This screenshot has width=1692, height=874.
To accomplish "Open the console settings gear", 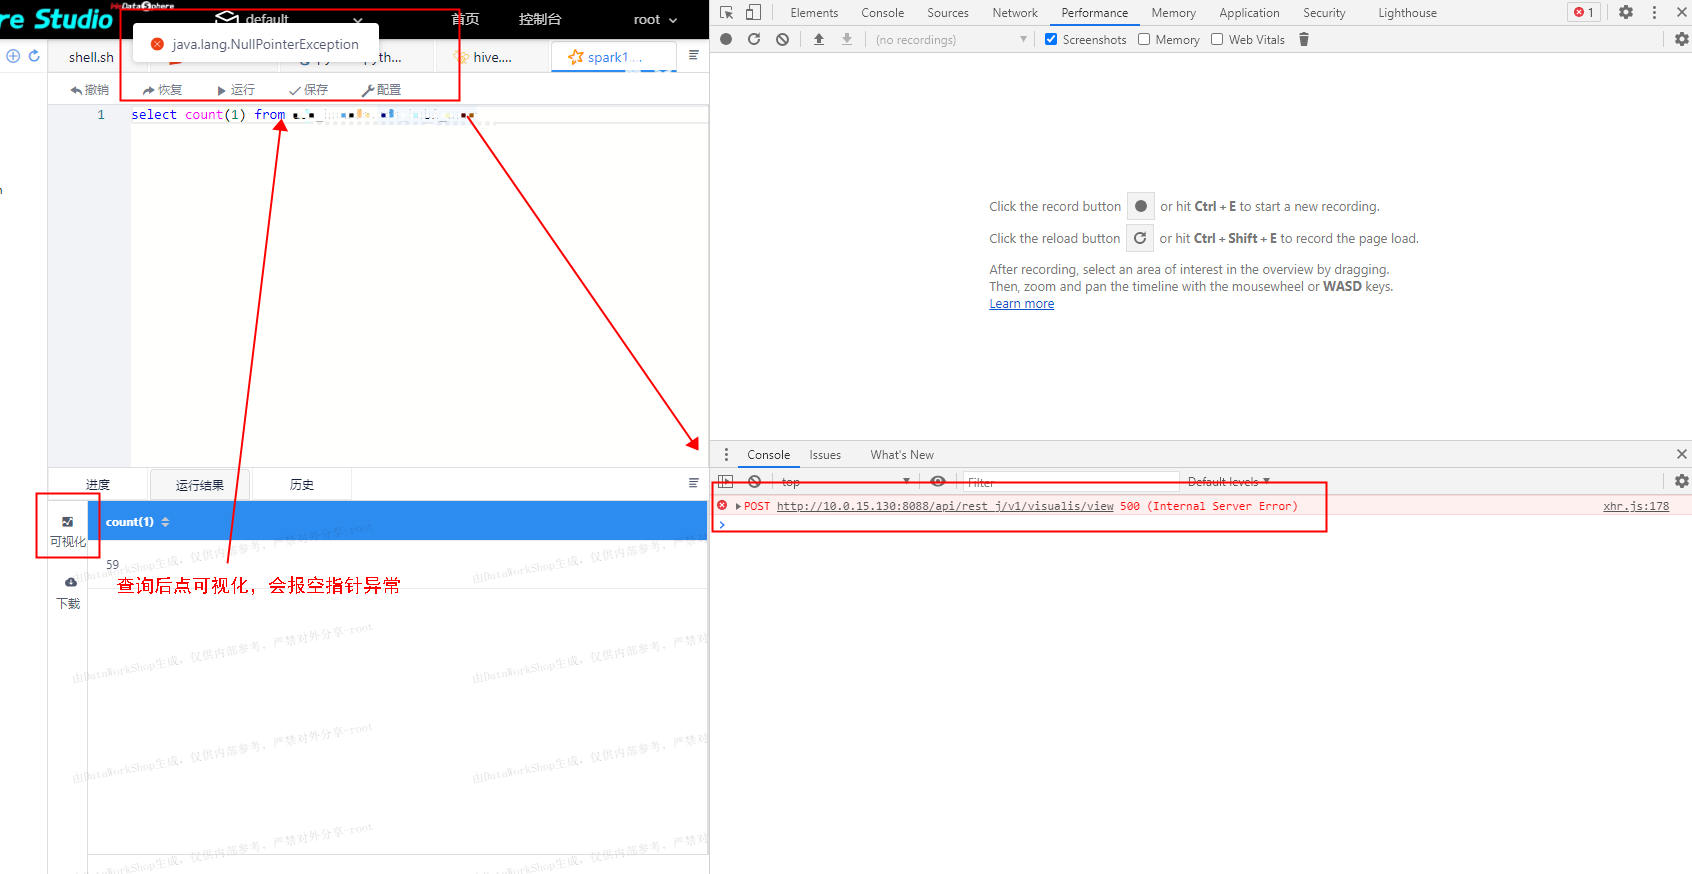I will click(1681, 481).
